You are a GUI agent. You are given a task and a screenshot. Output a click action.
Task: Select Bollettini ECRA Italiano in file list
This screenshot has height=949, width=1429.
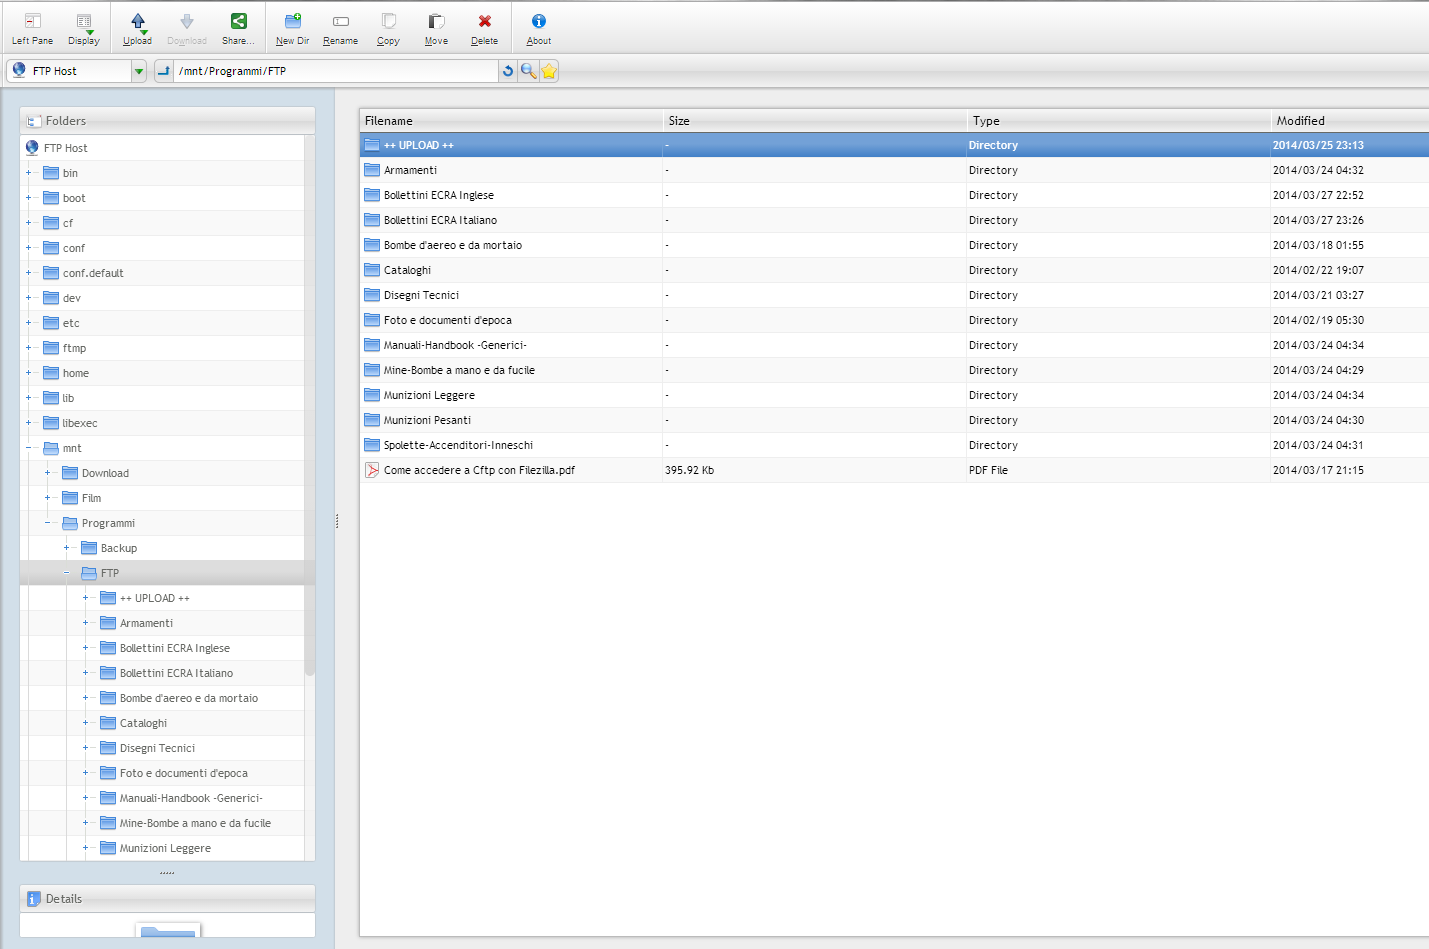pos(894,220)
